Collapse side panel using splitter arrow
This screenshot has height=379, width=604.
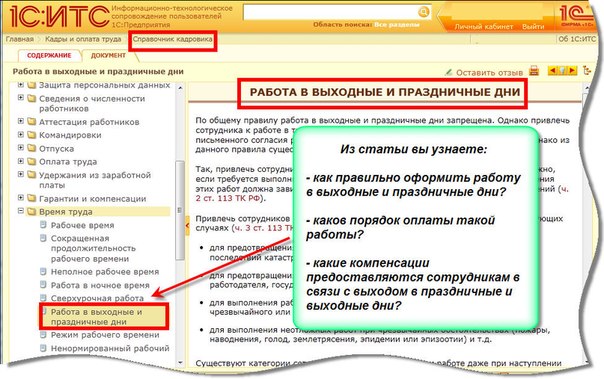tap(187, 226)
